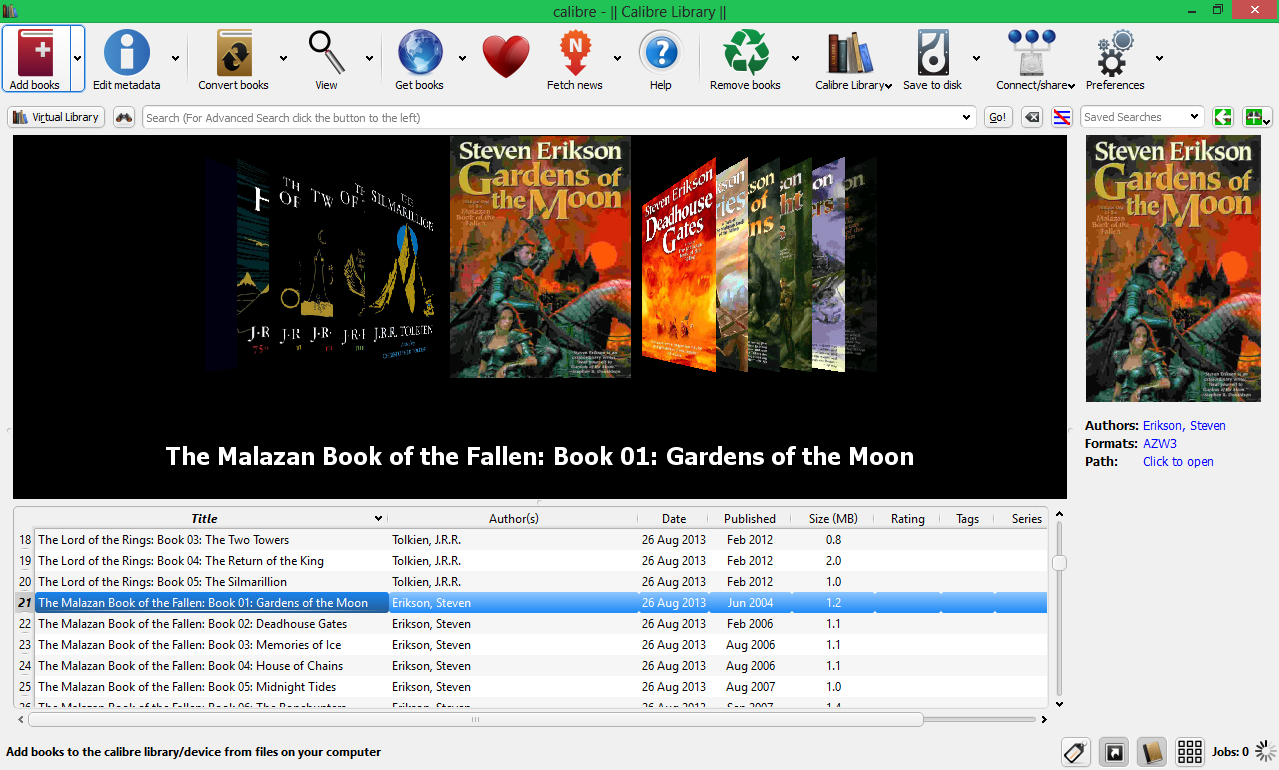Click green arrow copy saved search icon

1222,117
